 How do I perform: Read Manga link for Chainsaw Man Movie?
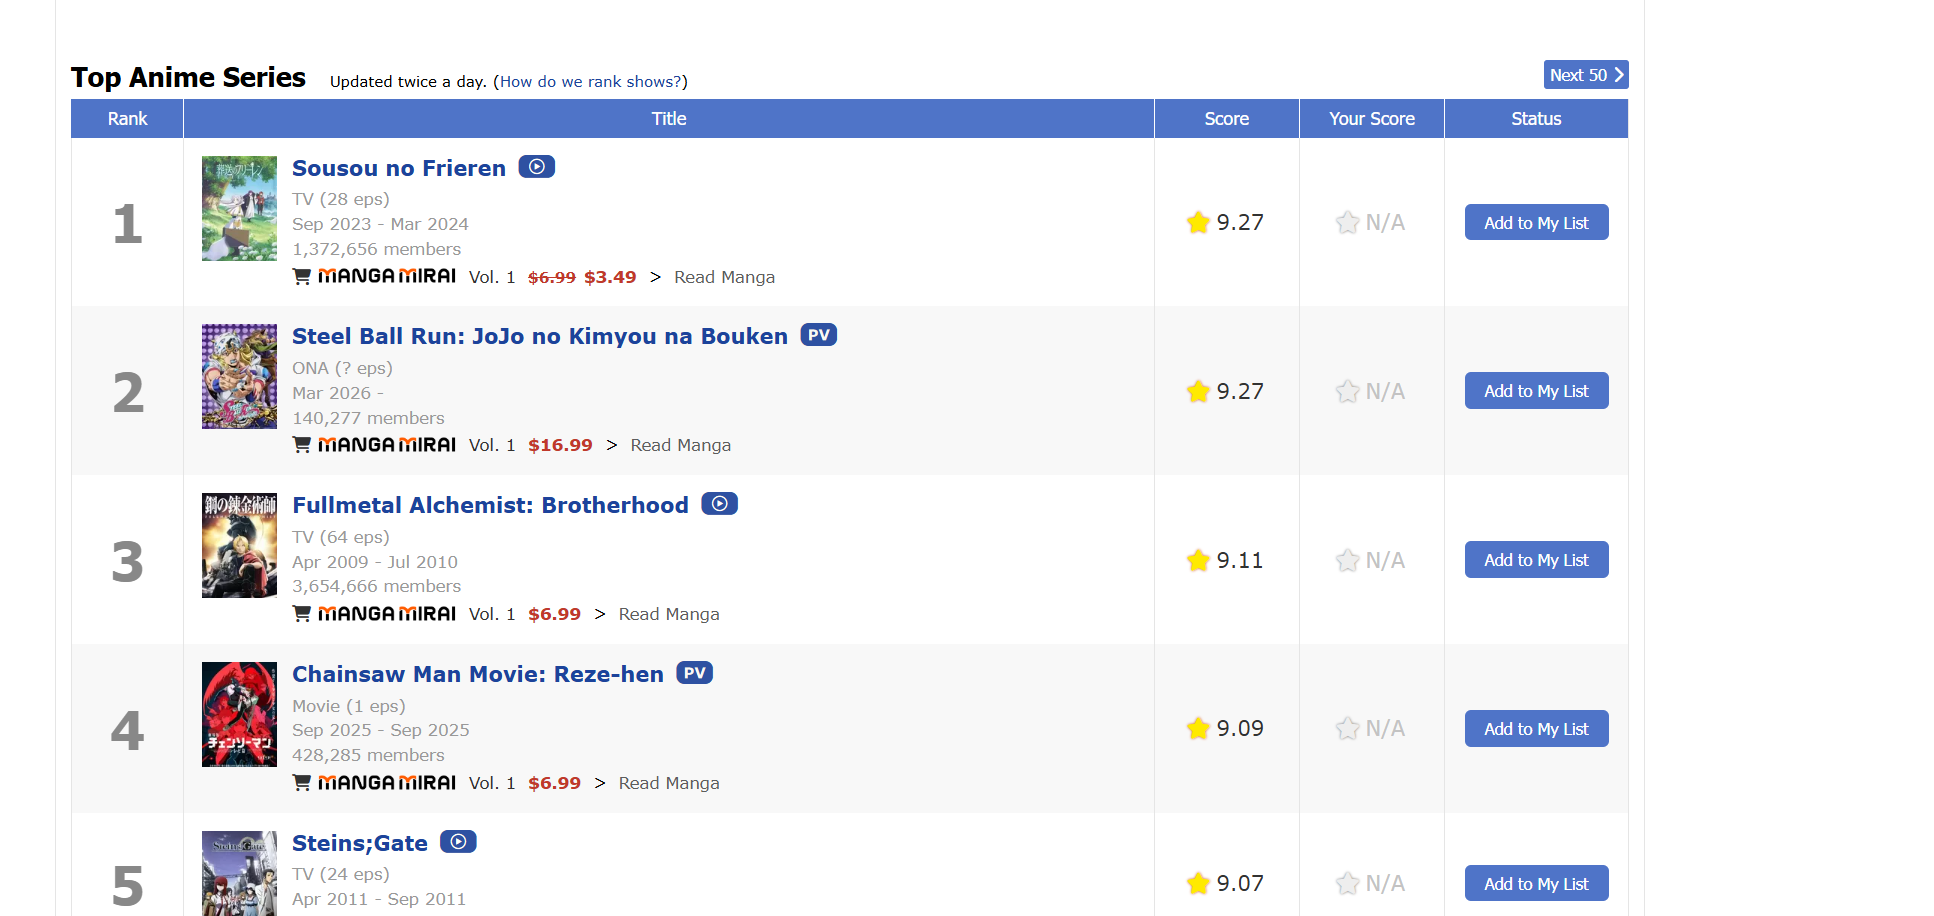(669, 783)
